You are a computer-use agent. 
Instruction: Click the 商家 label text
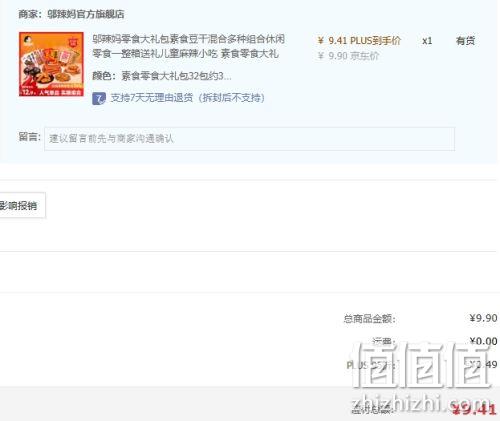(32, 14)
